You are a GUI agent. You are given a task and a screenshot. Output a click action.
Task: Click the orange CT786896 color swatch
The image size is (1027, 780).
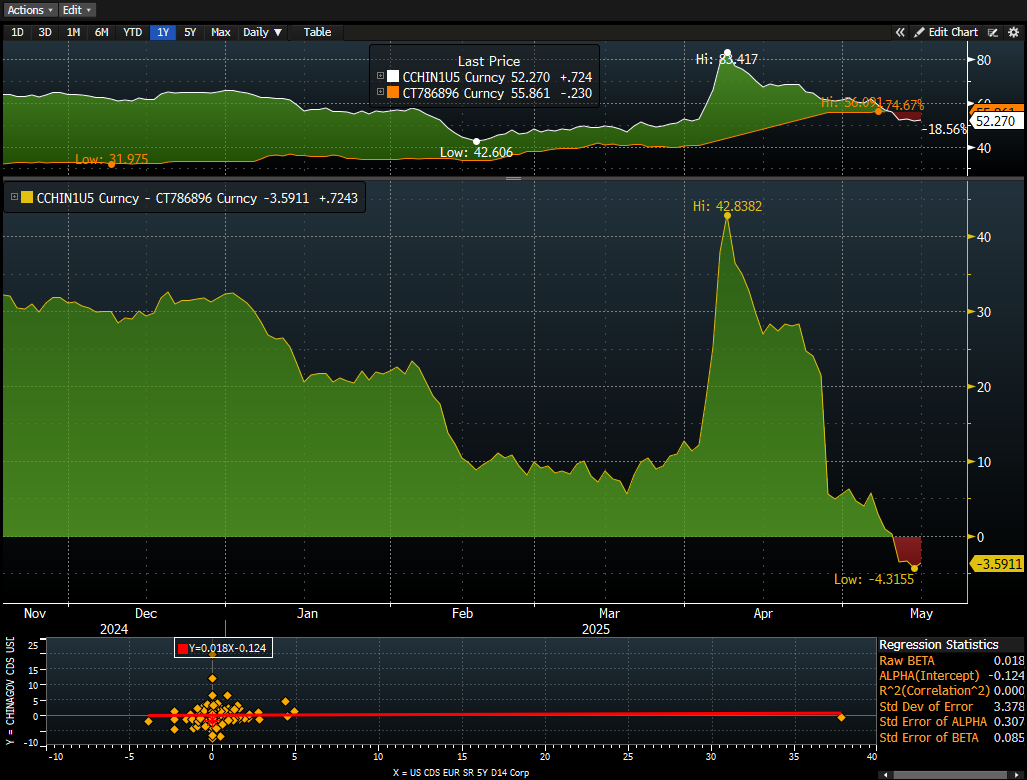(x=394, y=93)
